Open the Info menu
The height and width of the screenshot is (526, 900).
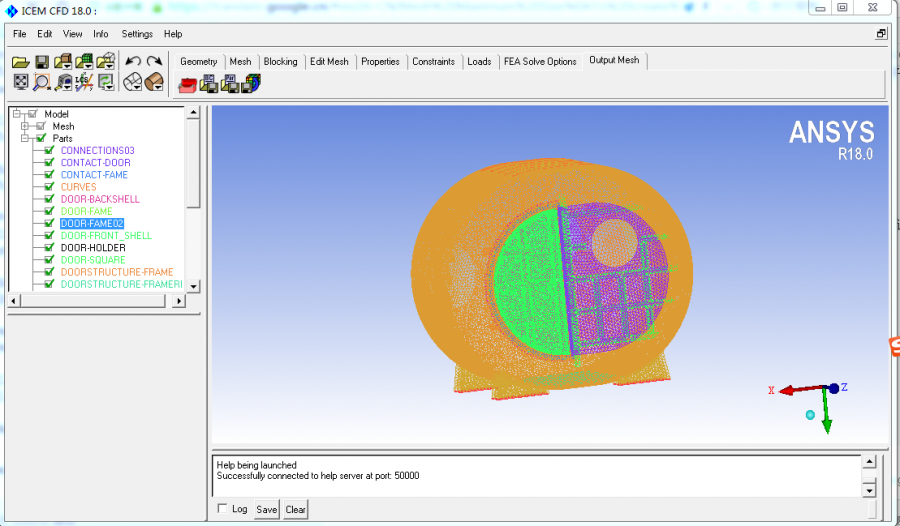[x=100, y=34]
